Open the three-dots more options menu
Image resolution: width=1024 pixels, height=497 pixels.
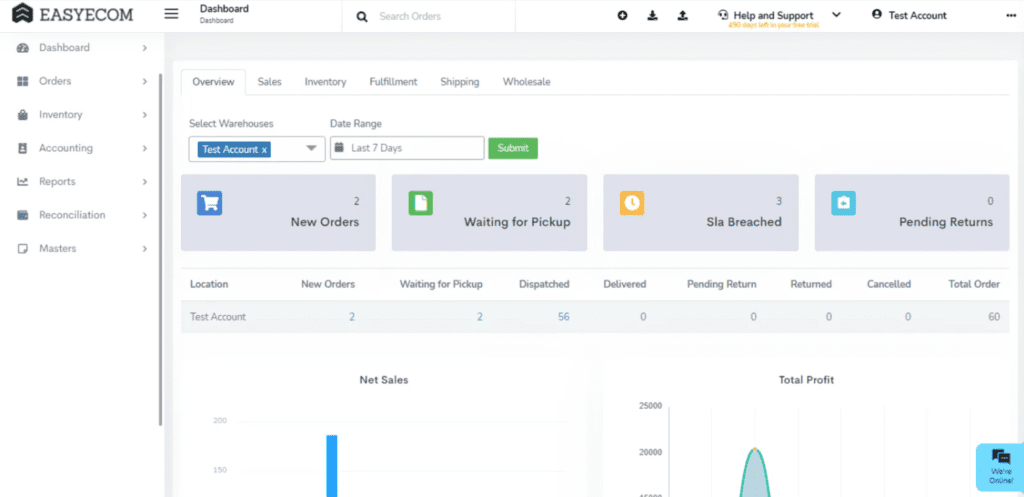pyautogui.click(x=1009, y=16)
